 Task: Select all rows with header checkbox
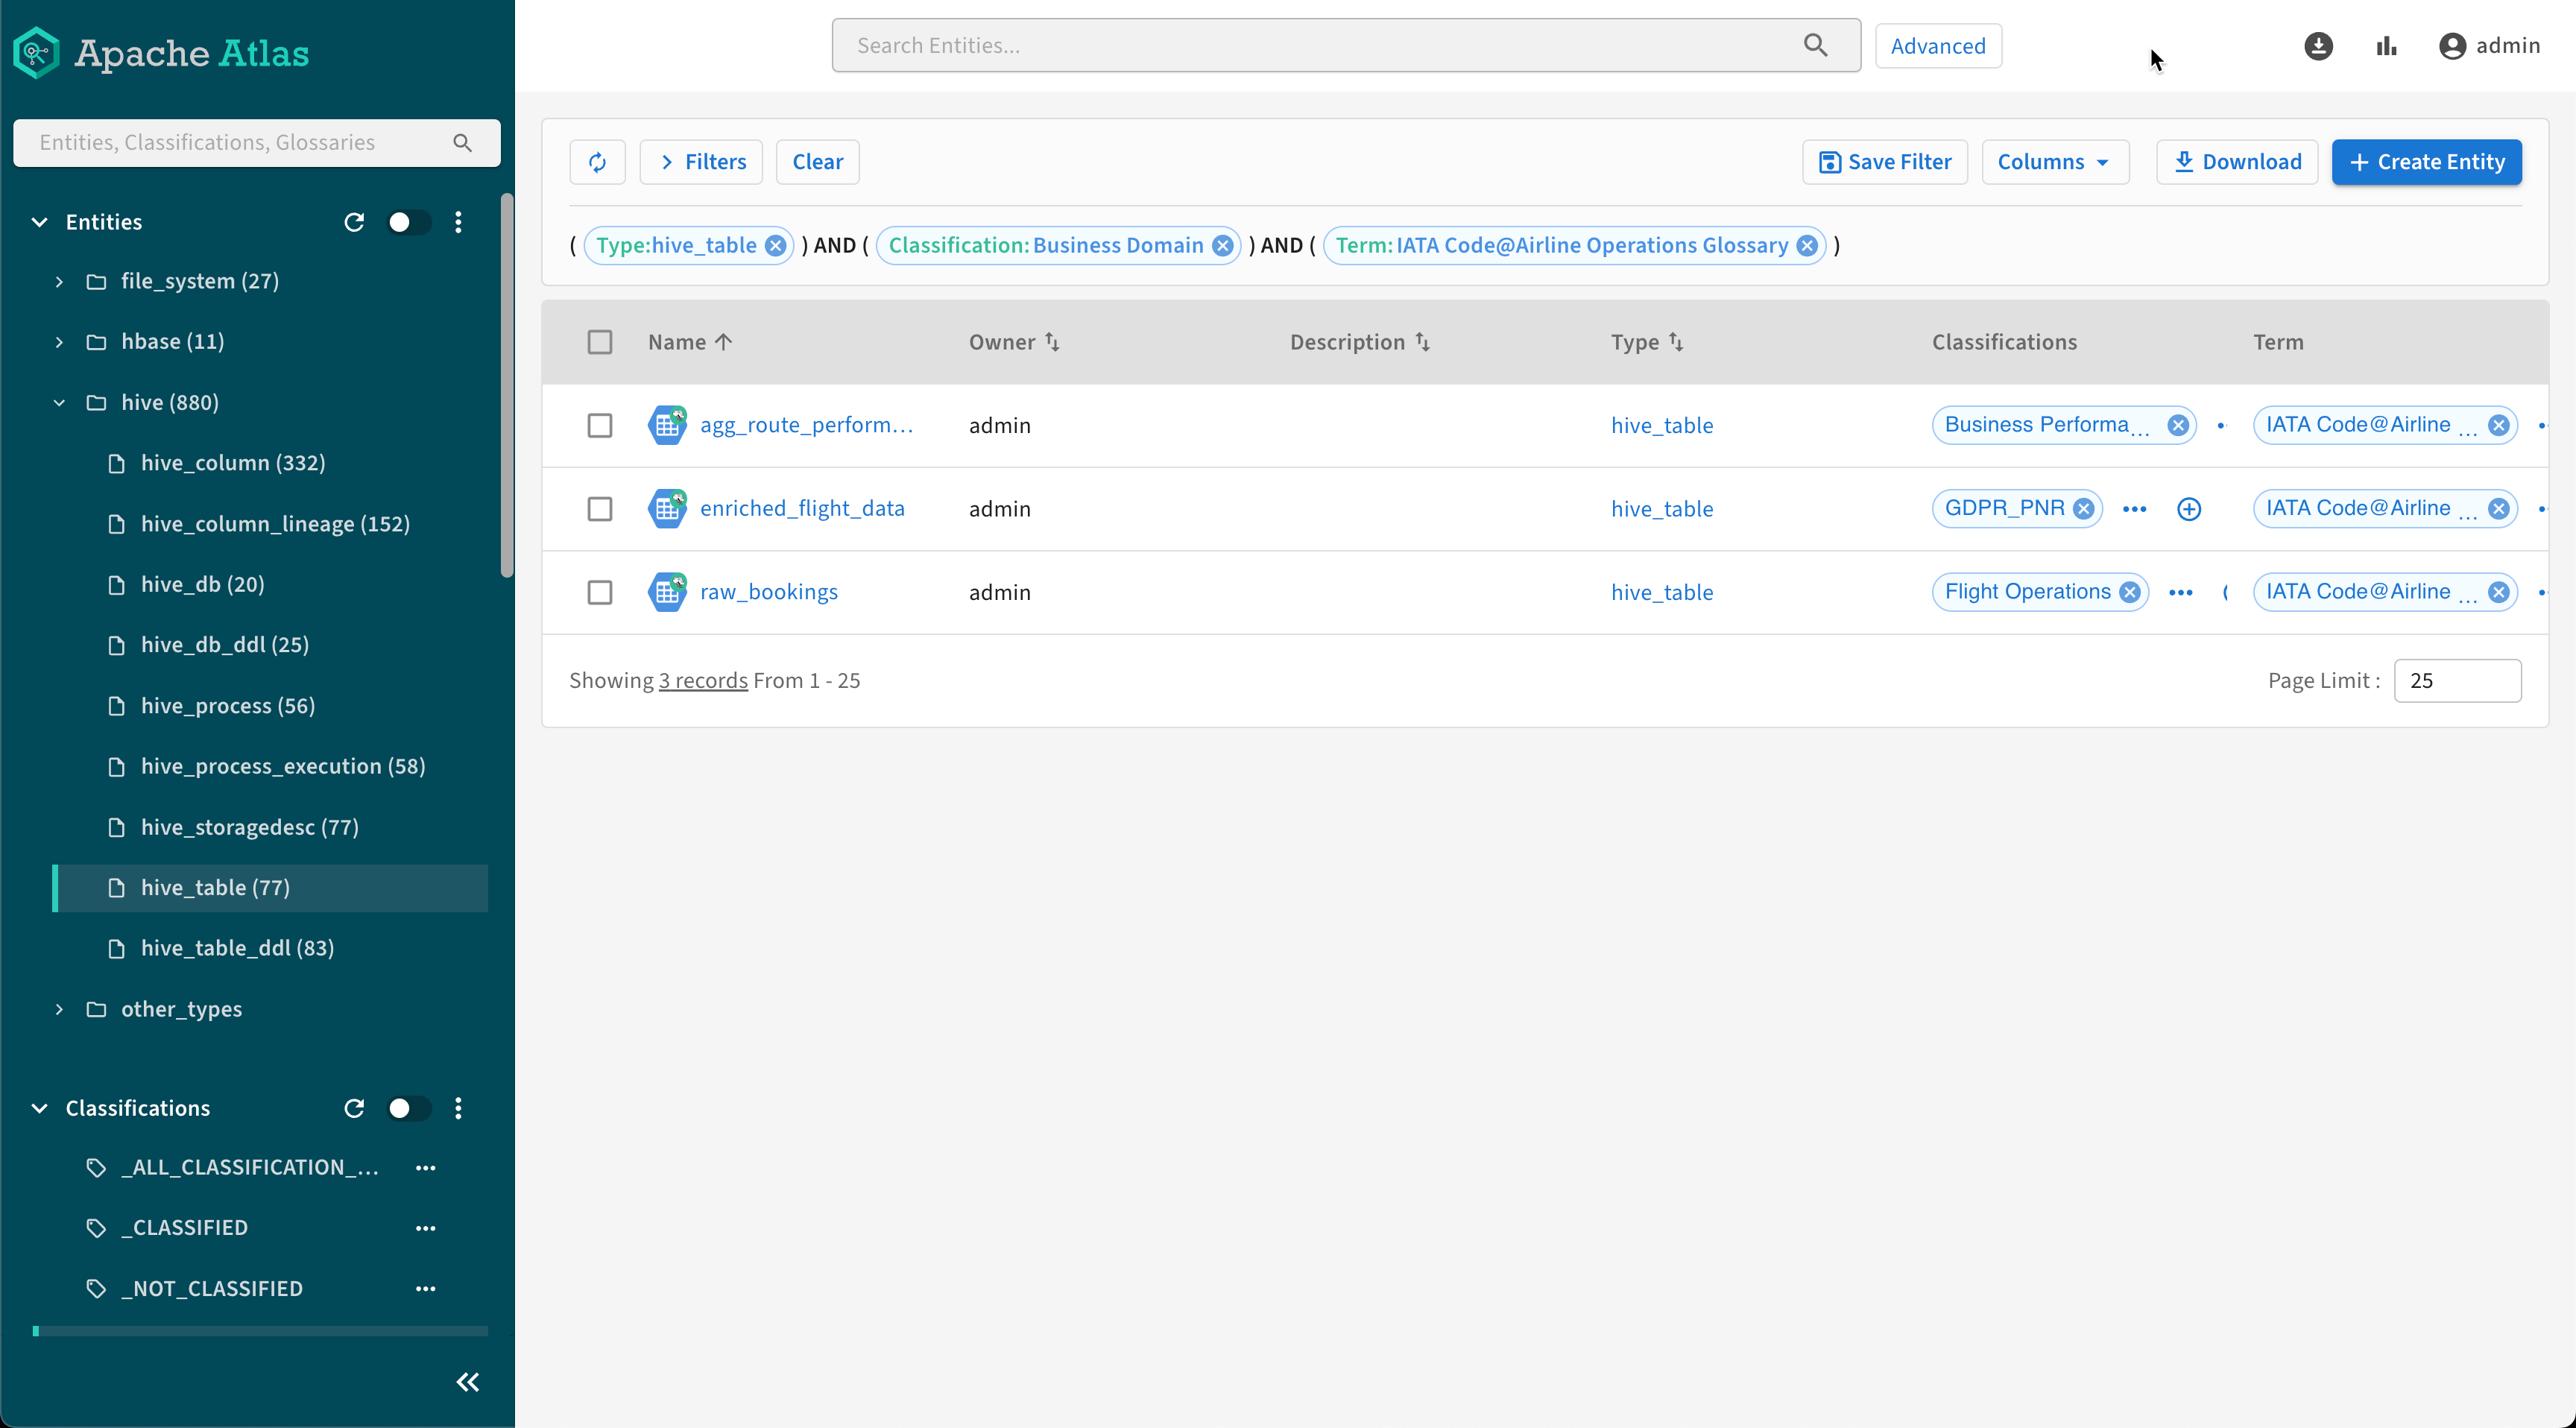point(599,342)
